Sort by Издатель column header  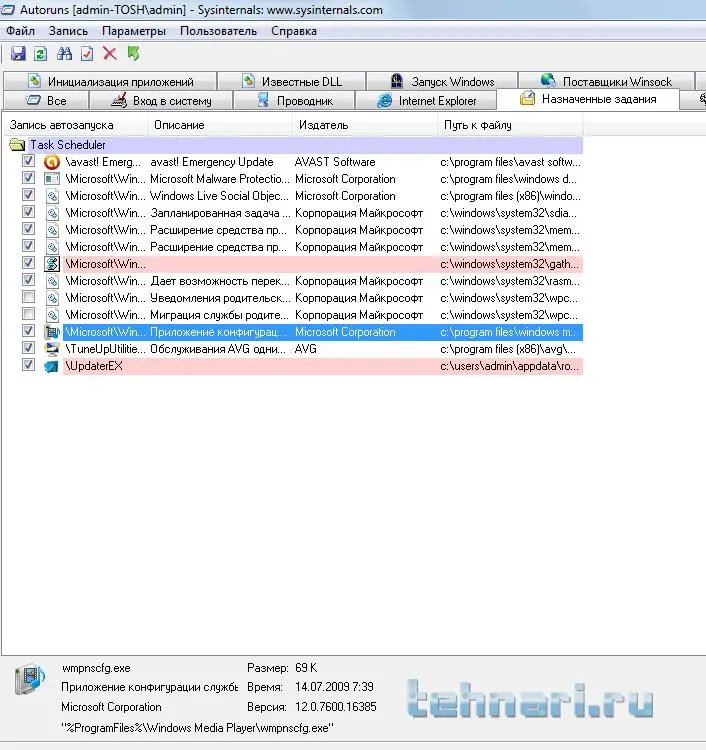coord(364,125)
